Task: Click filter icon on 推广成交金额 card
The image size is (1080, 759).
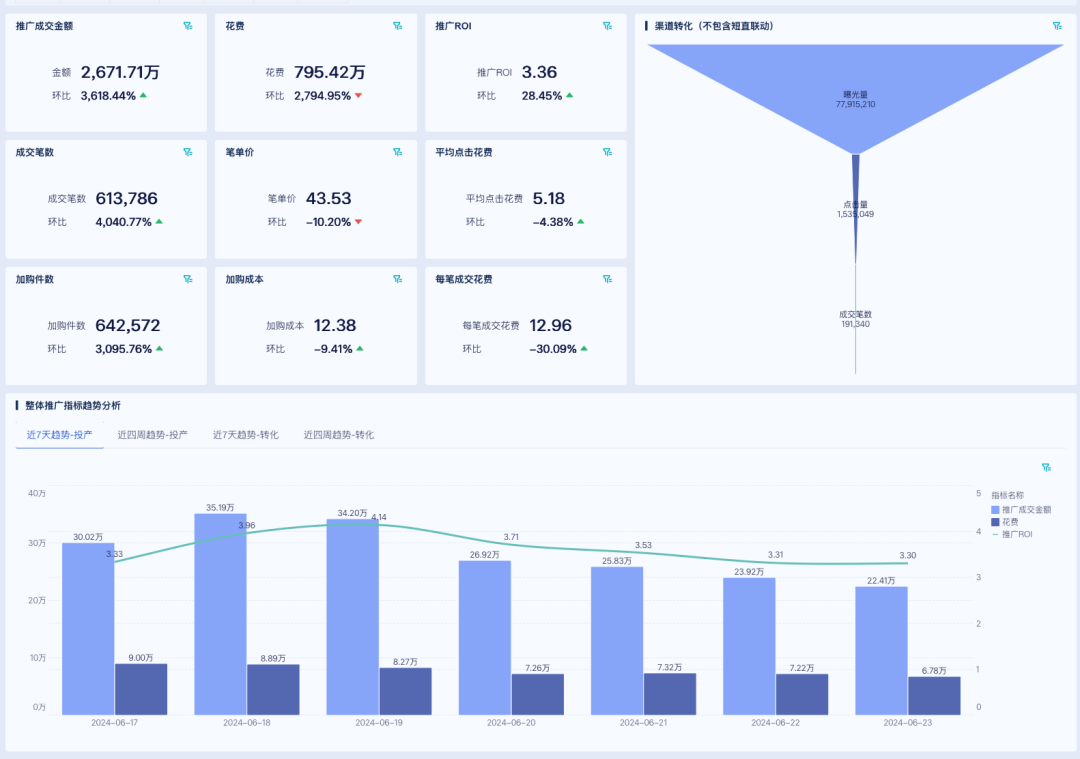Action: (x=188, y=26)
